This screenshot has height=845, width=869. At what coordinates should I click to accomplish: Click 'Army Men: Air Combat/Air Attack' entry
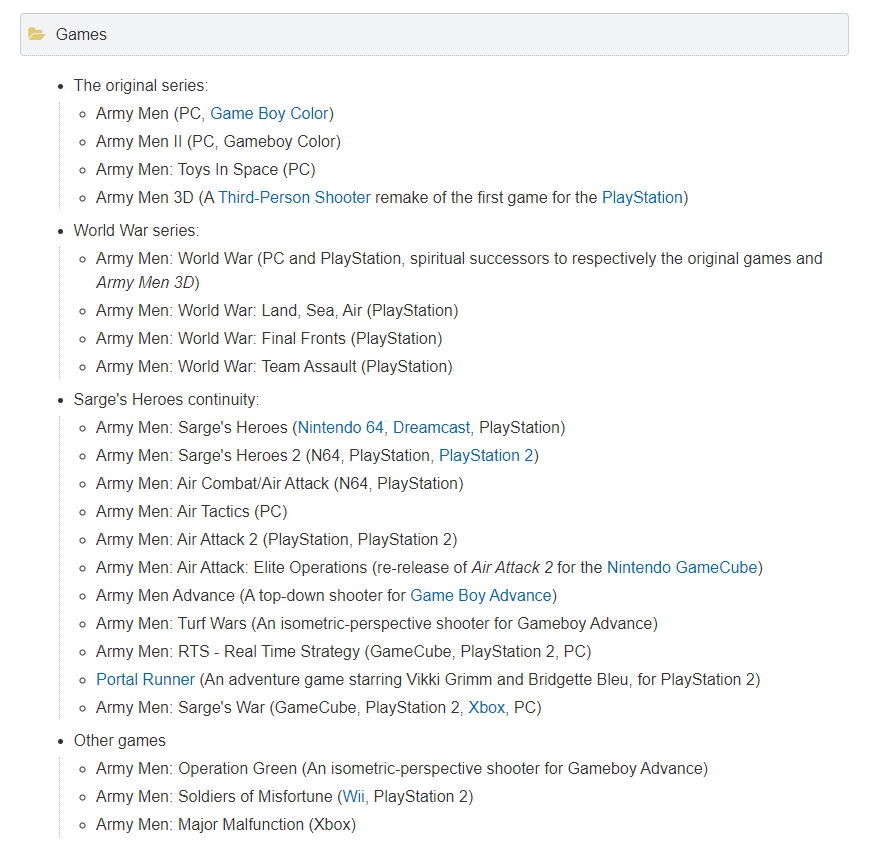280,484
